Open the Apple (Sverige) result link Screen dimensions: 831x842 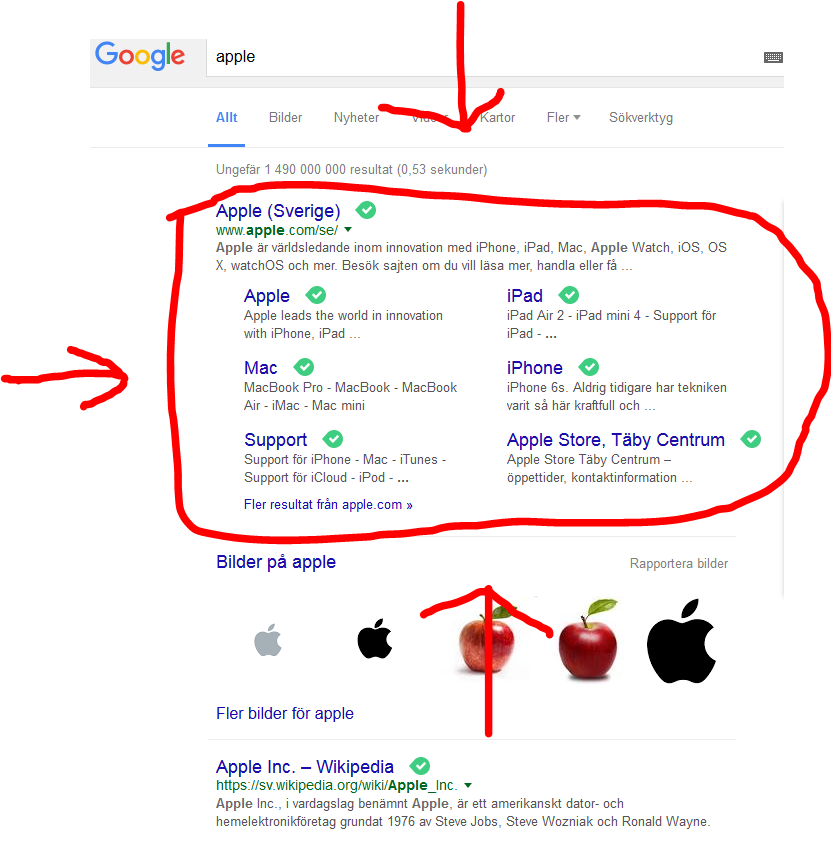tap(278, 210)
